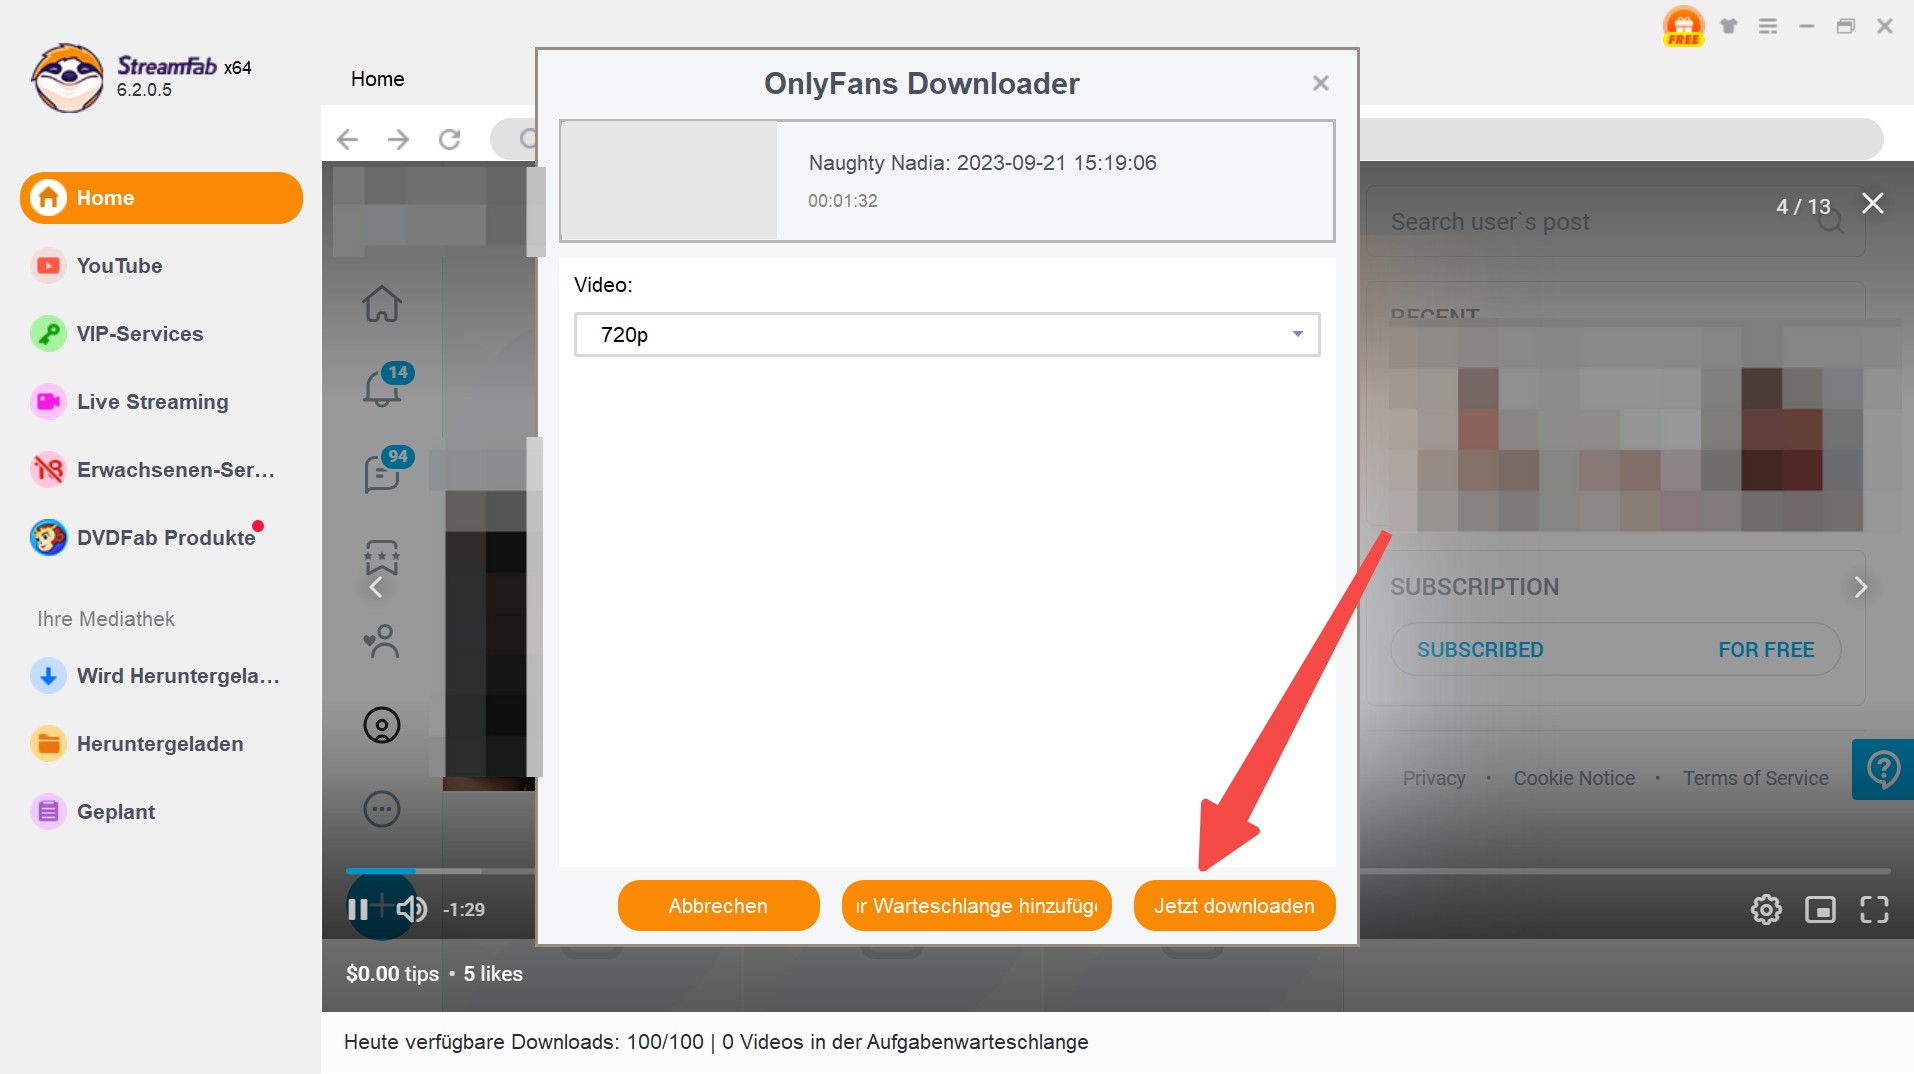Open the Home sidebar item

161,198
